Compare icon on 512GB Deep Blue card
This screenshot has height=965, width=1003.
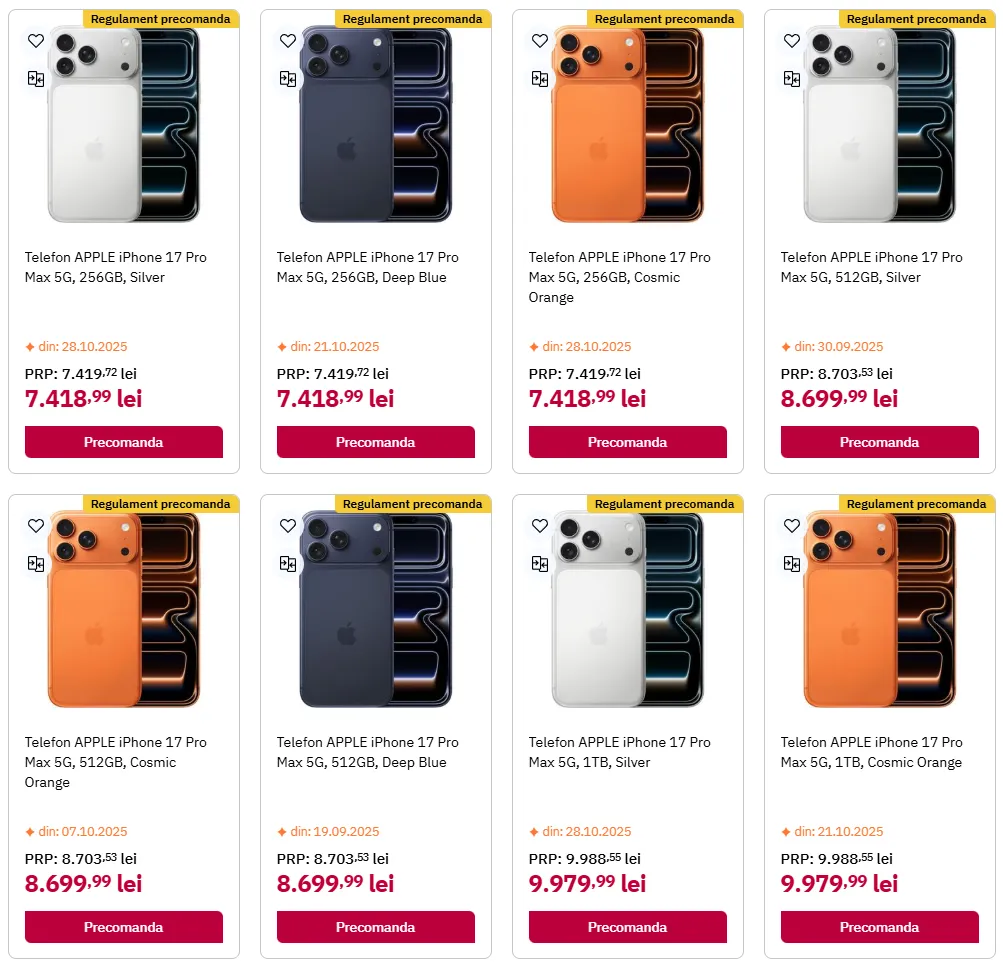(x=288, y=563)
